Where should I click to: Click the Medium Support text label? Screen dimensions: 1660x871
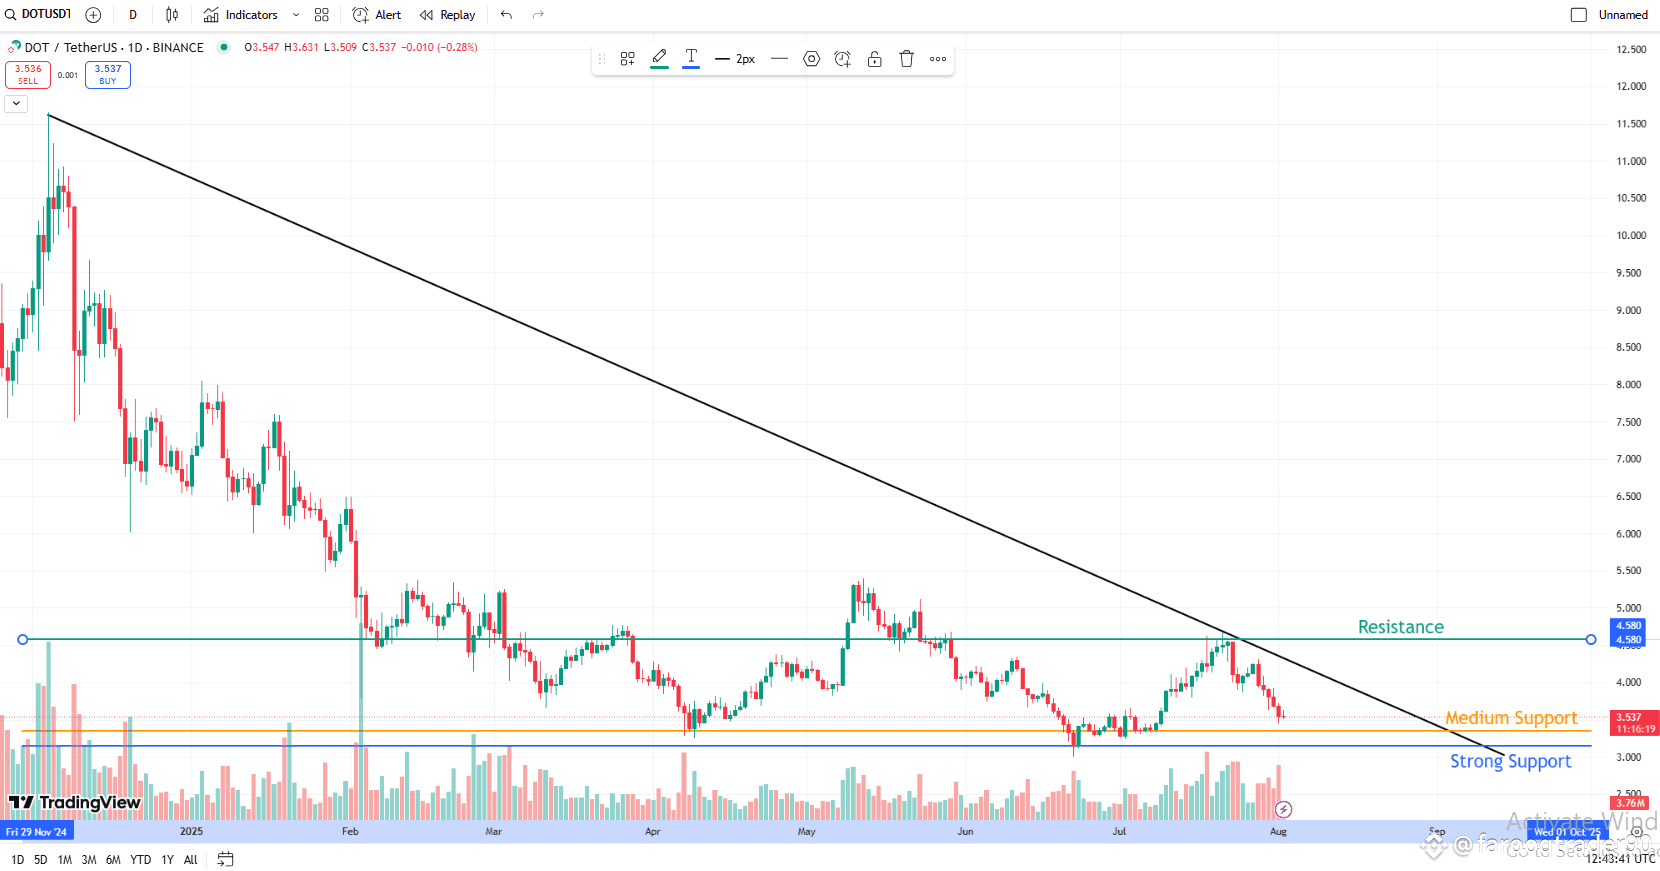tap(1511, 718)
